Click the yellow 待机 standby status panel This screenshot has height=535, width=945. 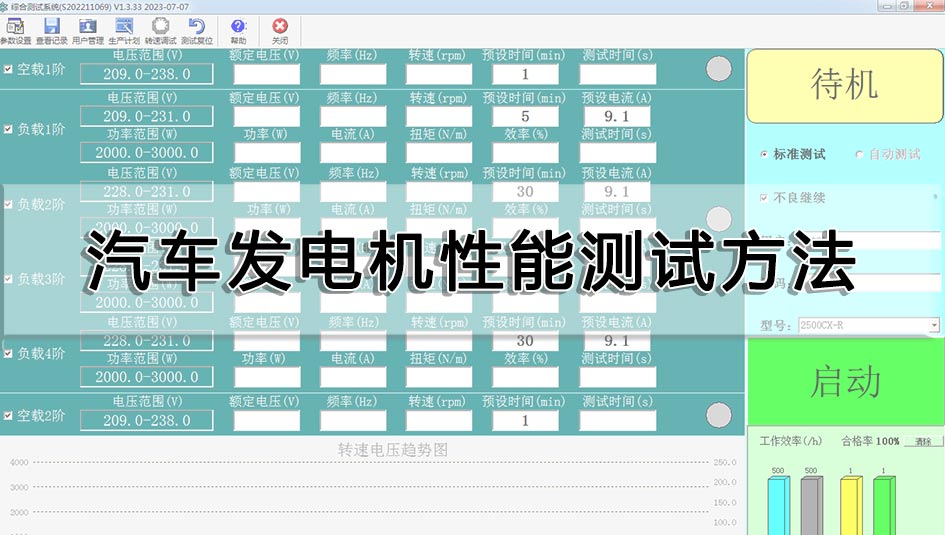pyautogui.click(x=844, y=86)
